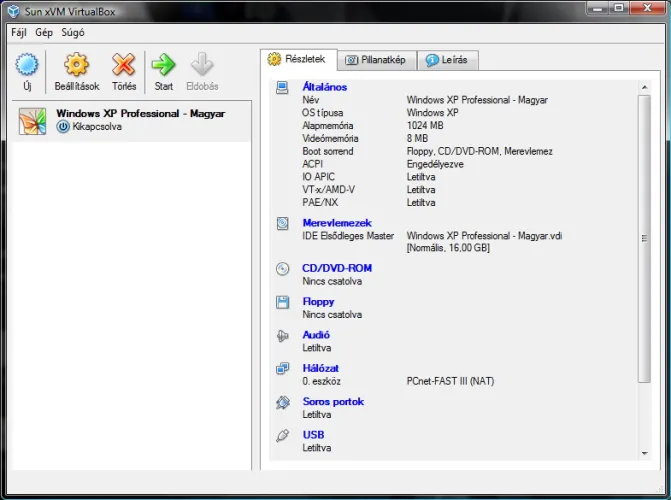Click the details scrollbar up arrow

tap(644, 87)
